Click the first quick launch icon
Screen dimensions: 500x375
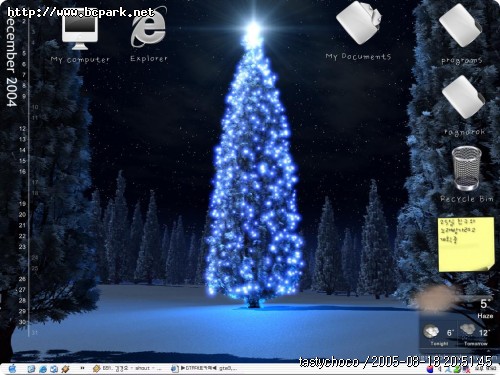(x=31, y=369)
